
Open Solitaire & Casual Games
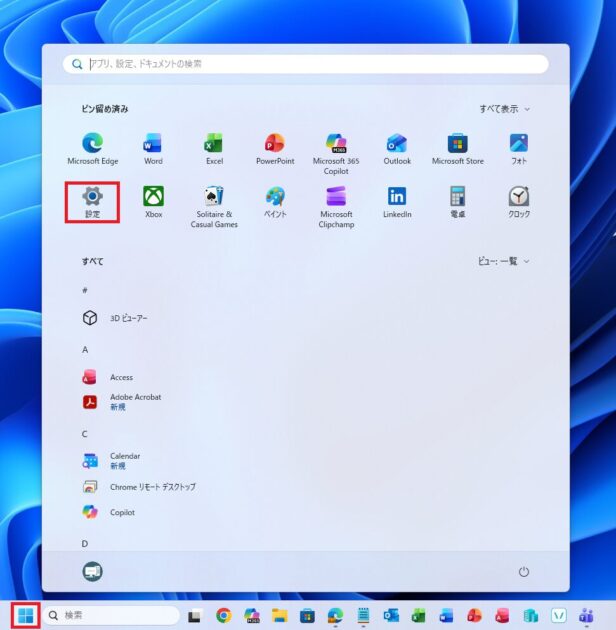[214, 207]
